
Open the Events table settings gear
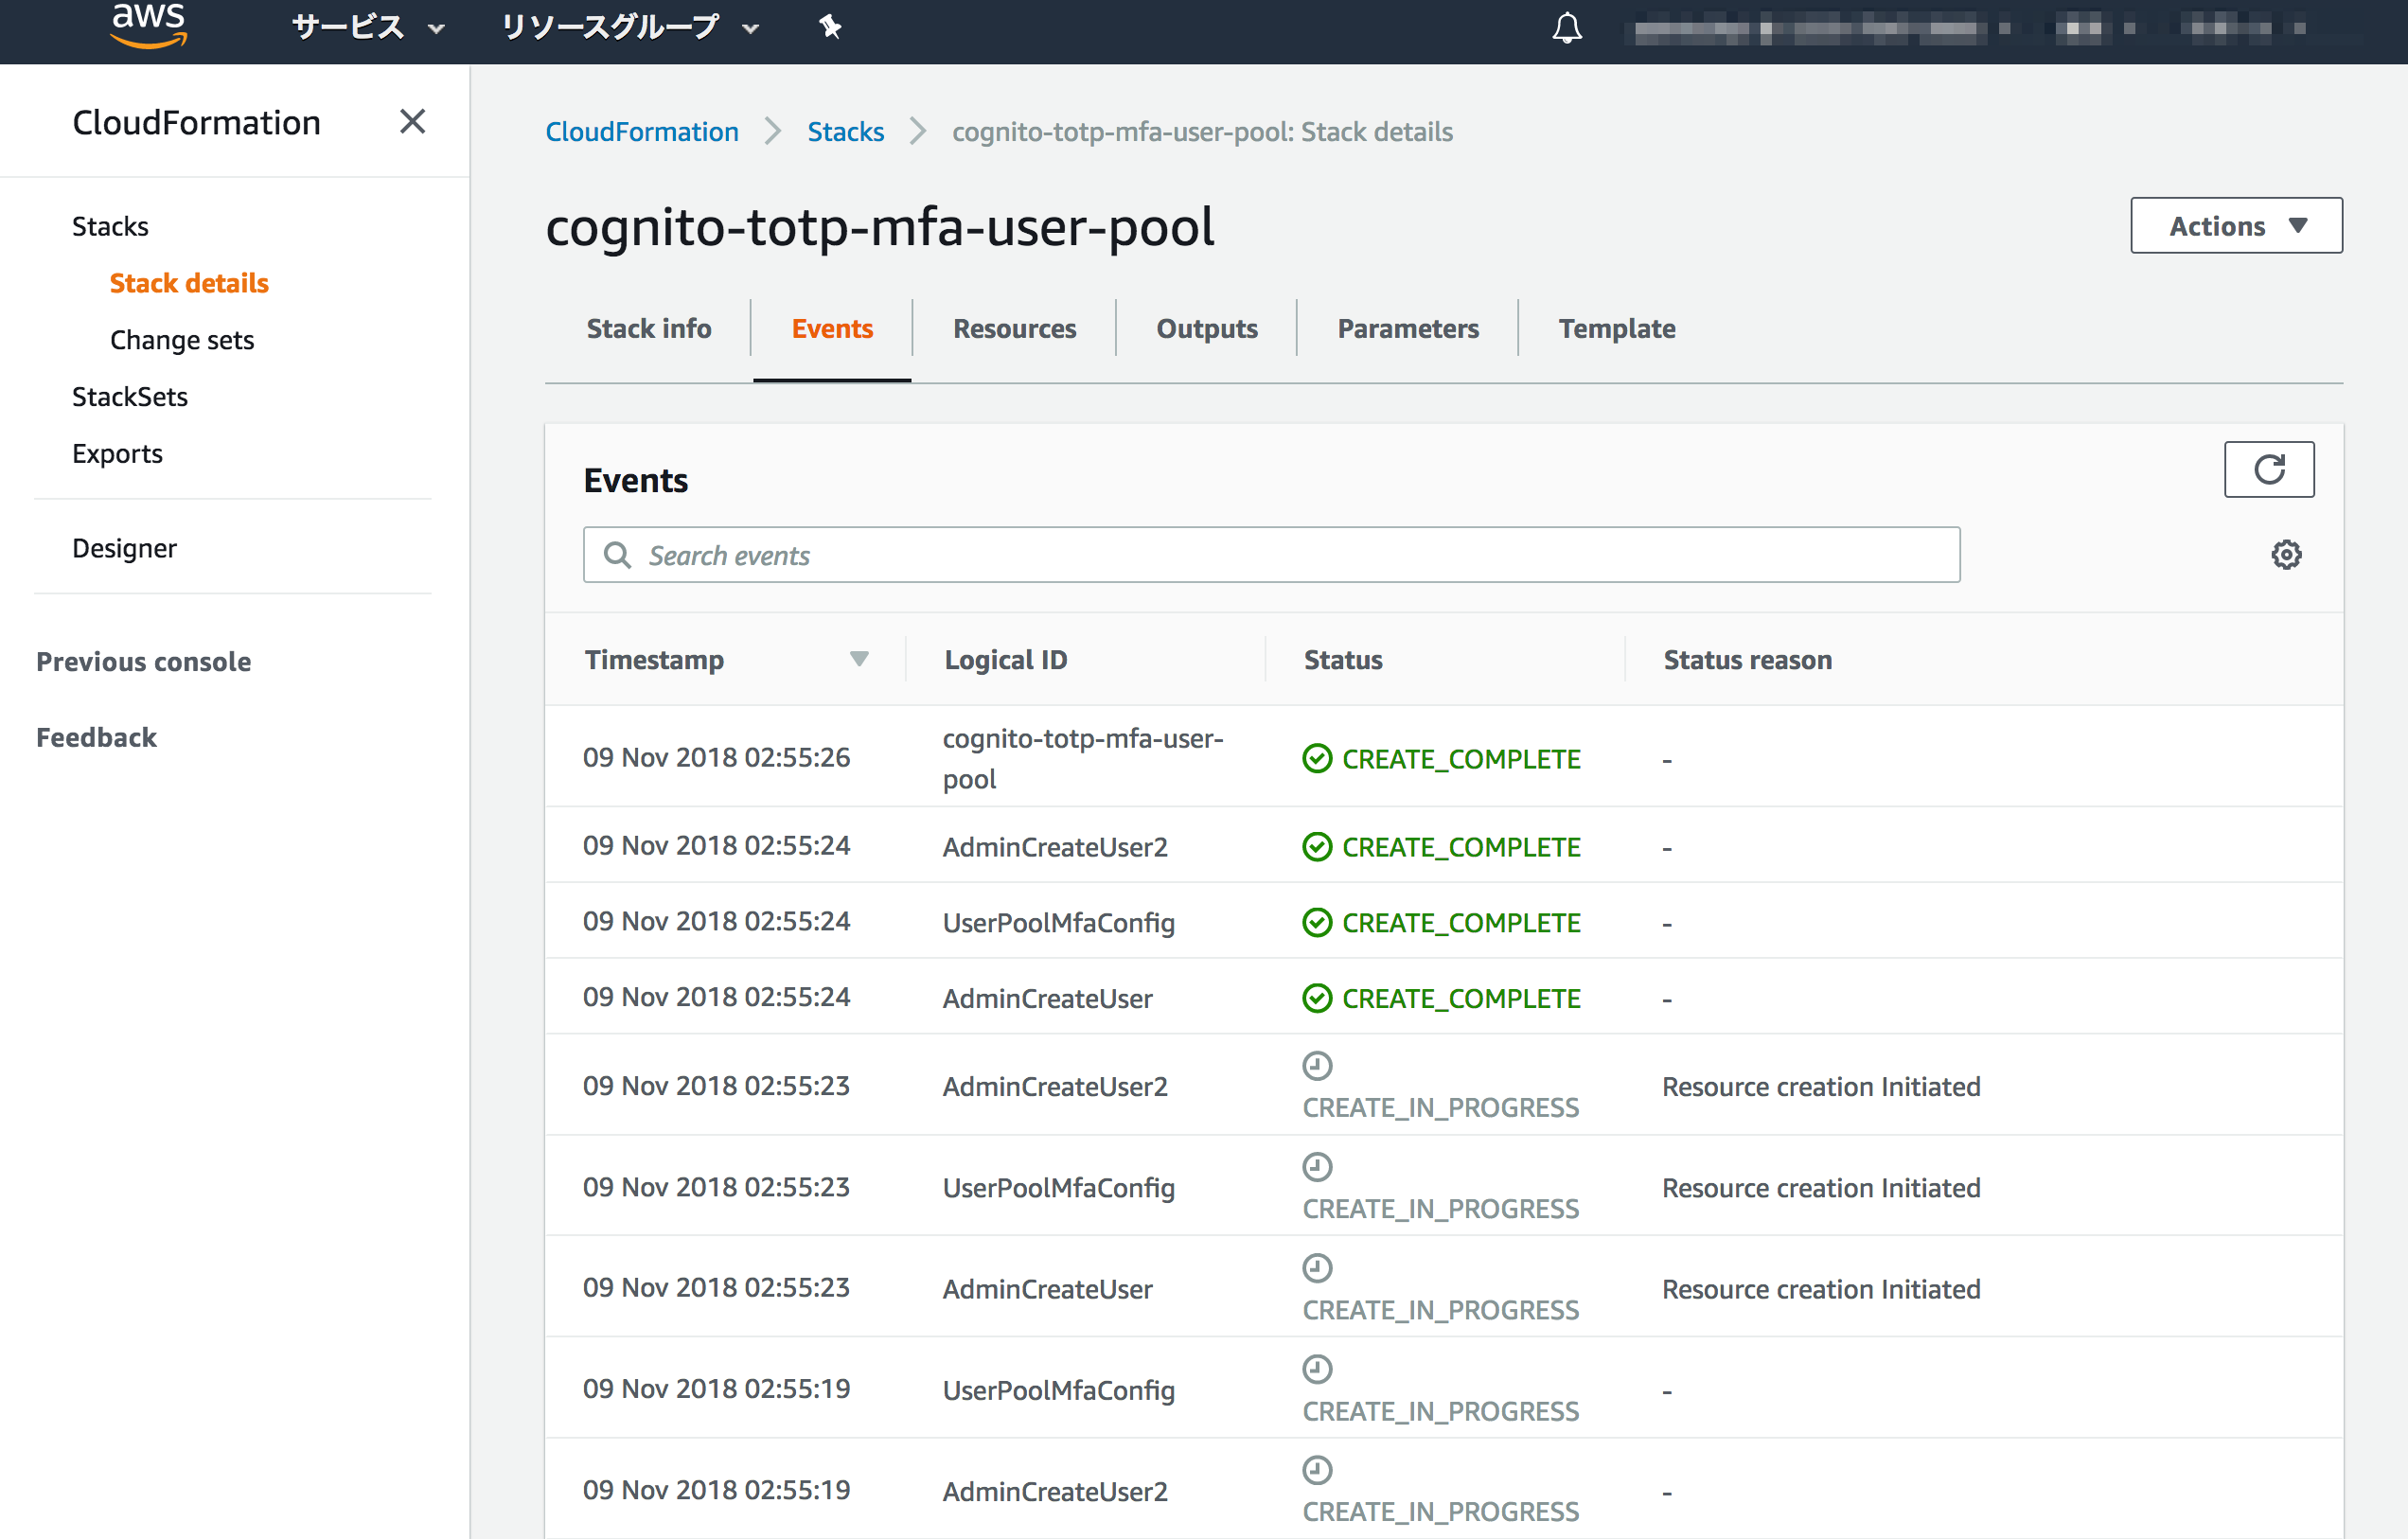[x=2287, y=555]
